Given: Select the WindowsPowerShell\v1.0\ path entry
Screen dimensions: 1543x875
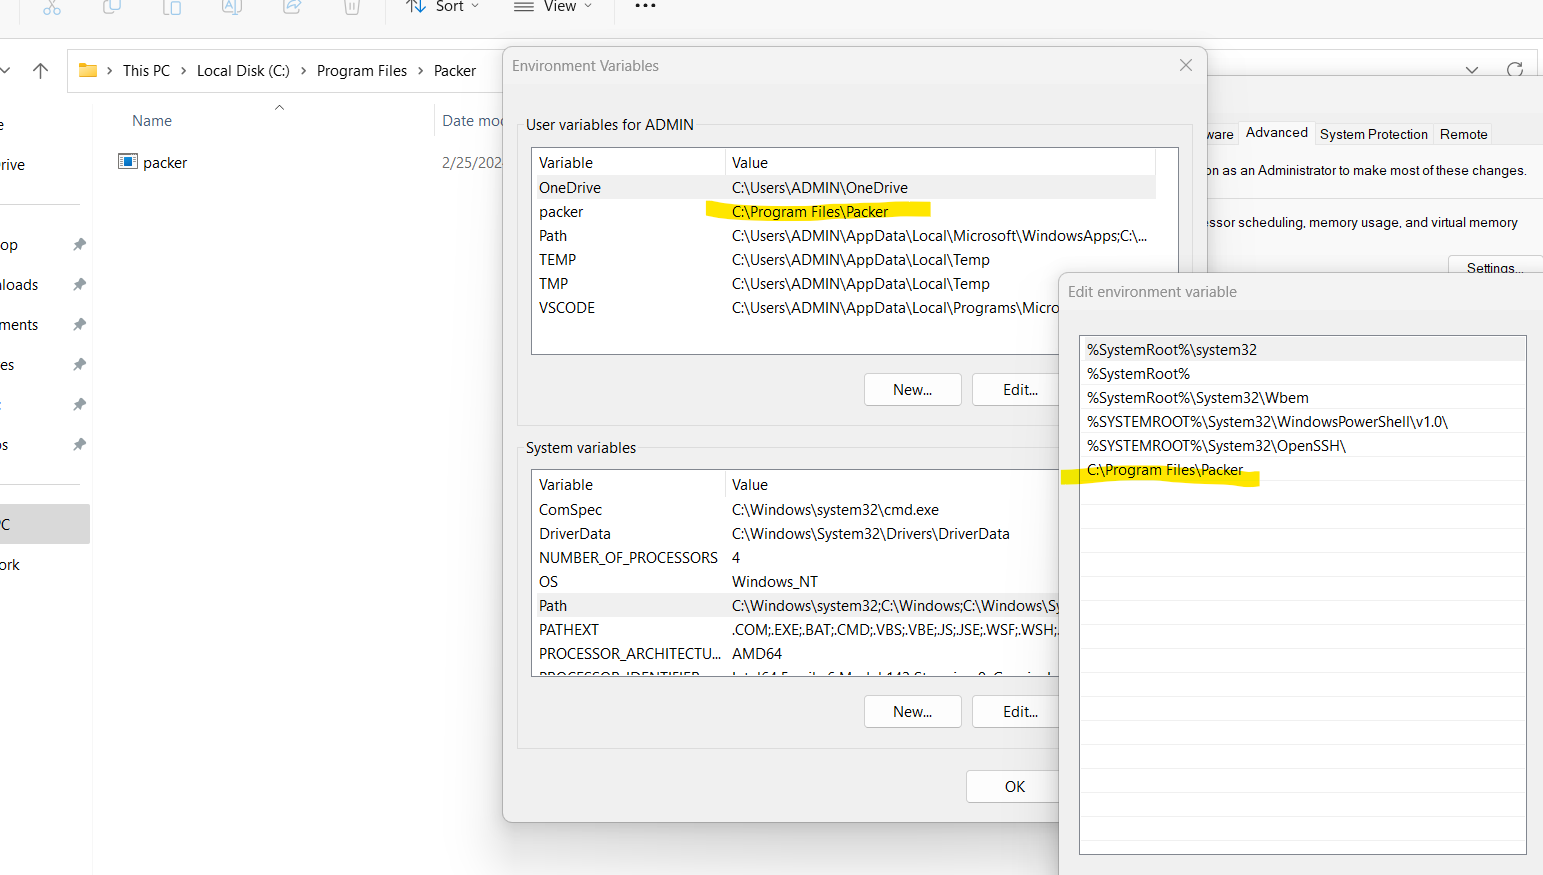Looking at the screenshot, I should coord(1303,421).
